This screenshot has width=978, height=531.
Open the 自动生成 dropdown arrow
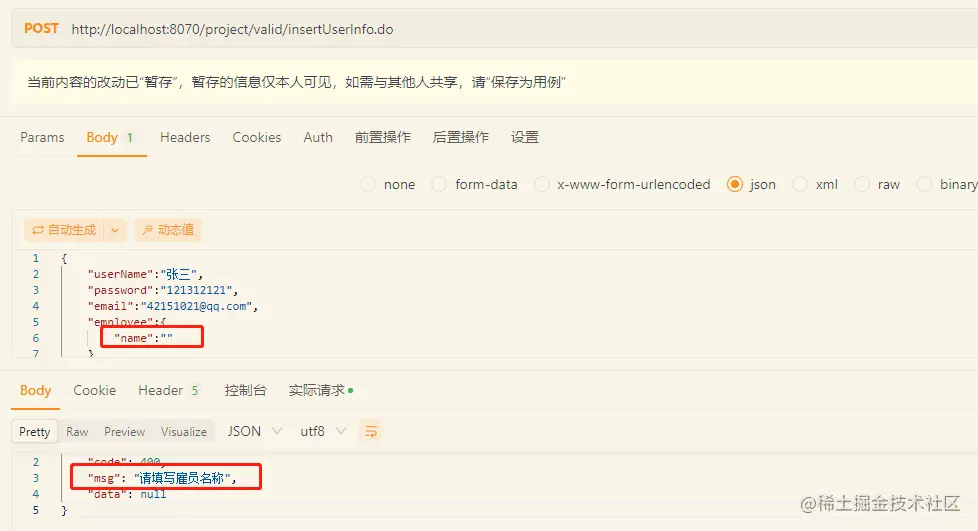(115, 230)
